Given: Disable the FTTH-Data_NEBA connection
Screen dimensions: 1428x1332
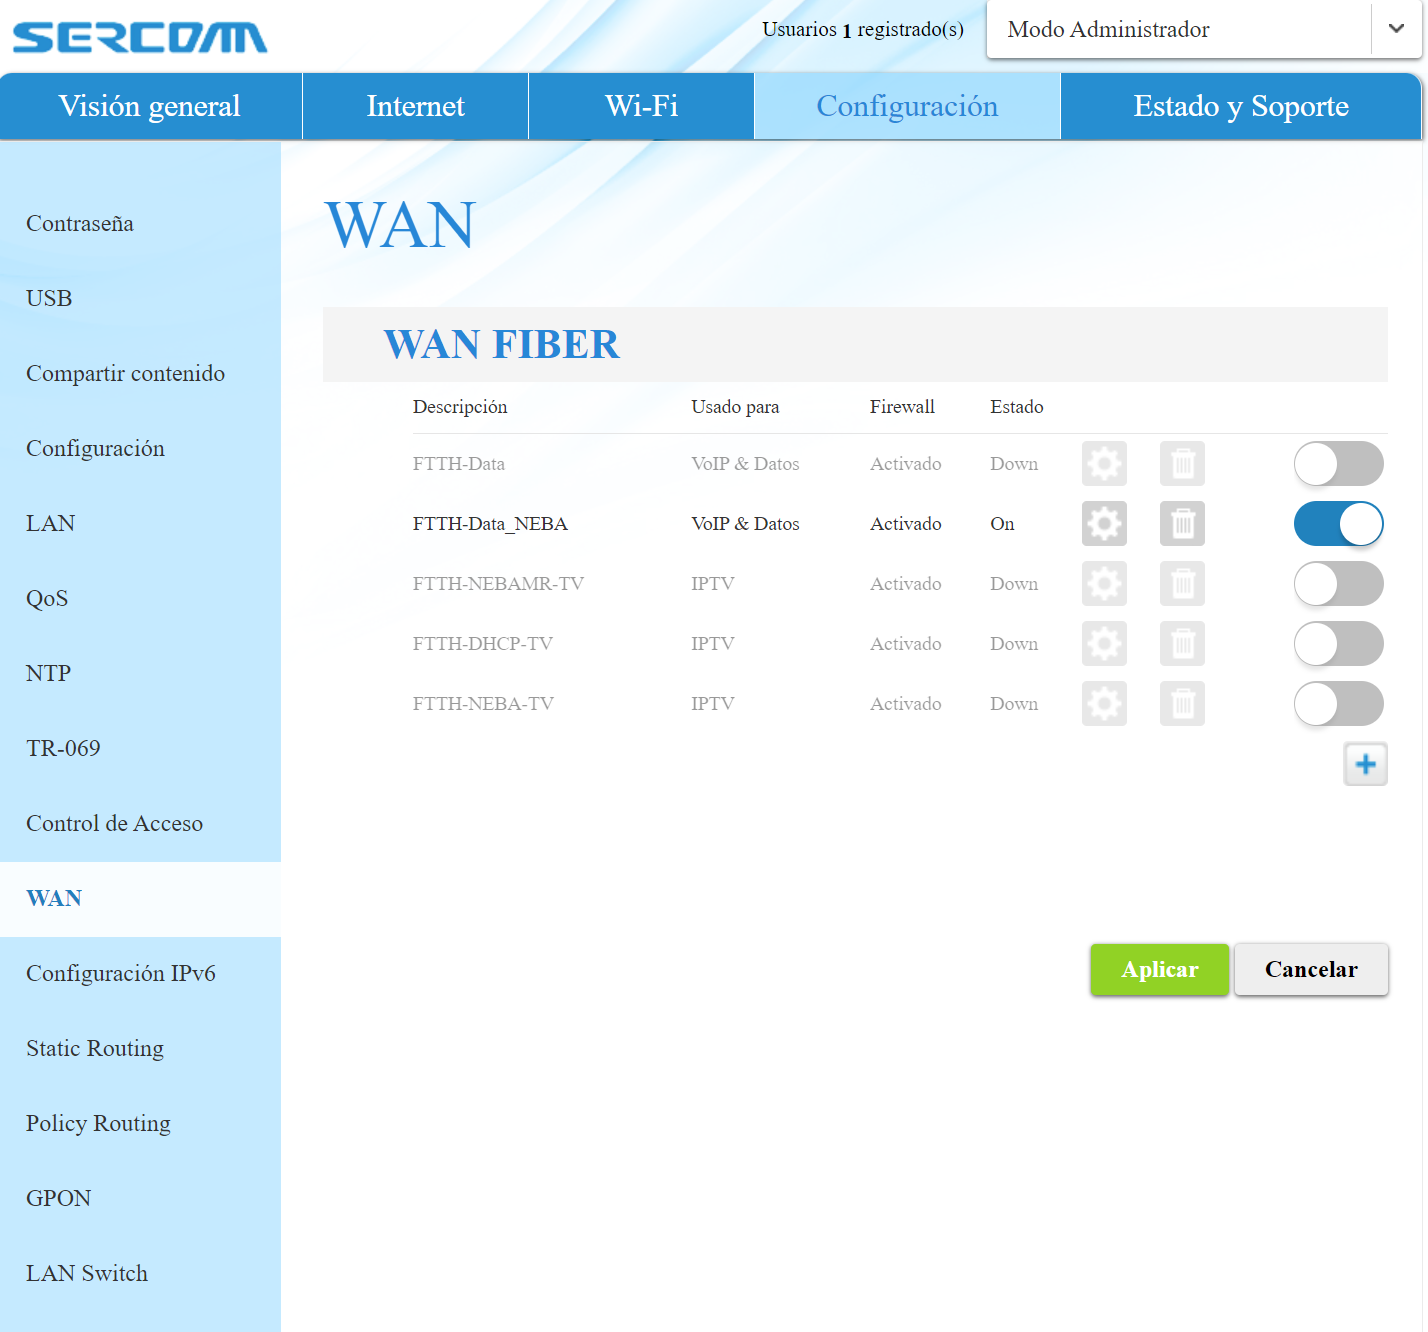Looking at the screenshot, I should coord(1339,523).
